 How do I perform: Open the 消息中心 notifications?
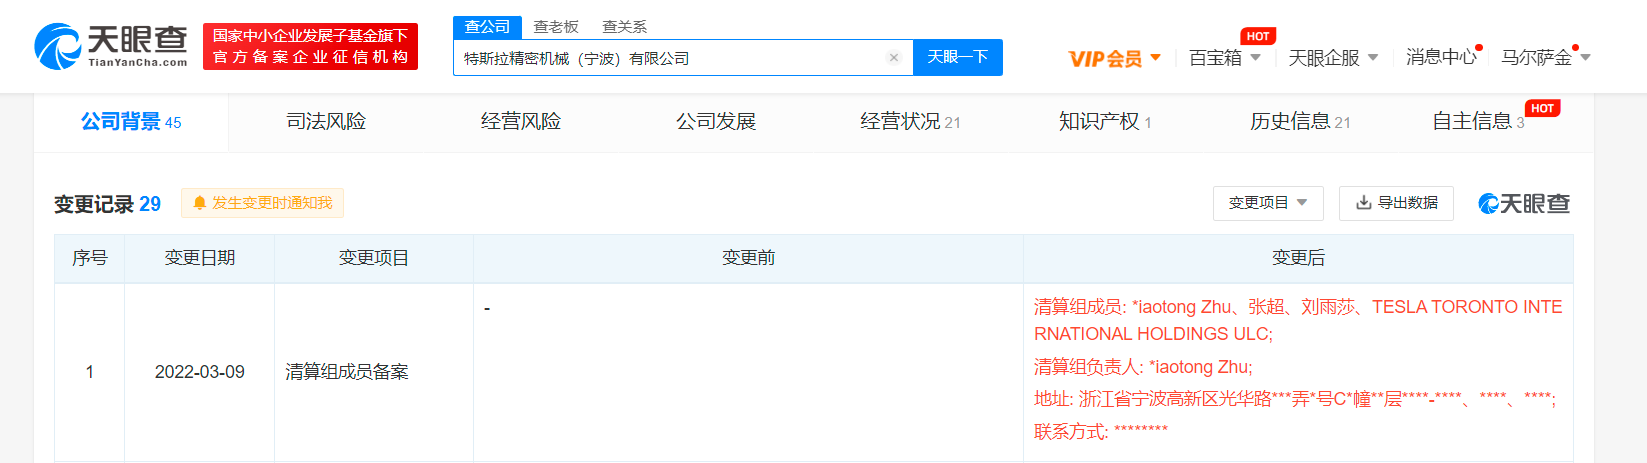point(1442,58)
